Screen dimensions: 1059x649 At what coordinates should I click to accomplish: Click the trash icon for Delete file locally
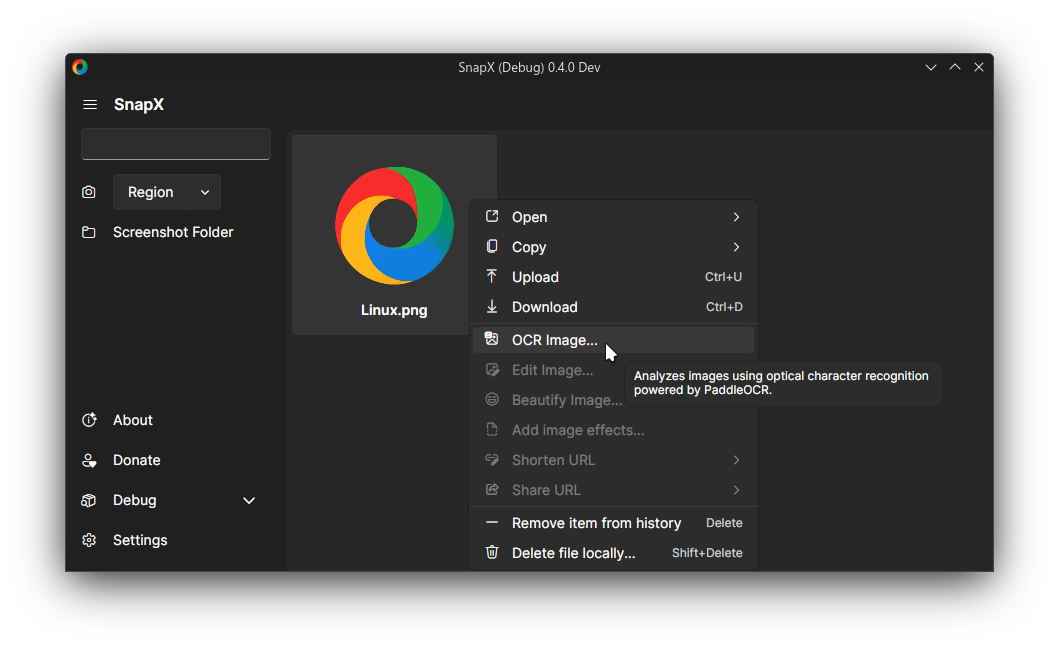(x=492, y=552)
